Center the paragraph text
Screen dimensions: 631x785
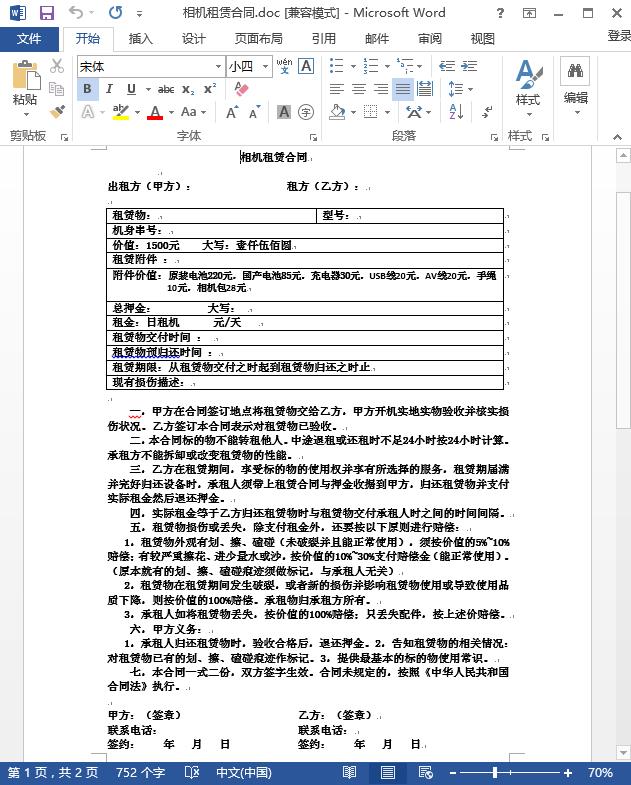tap(359, 89)
